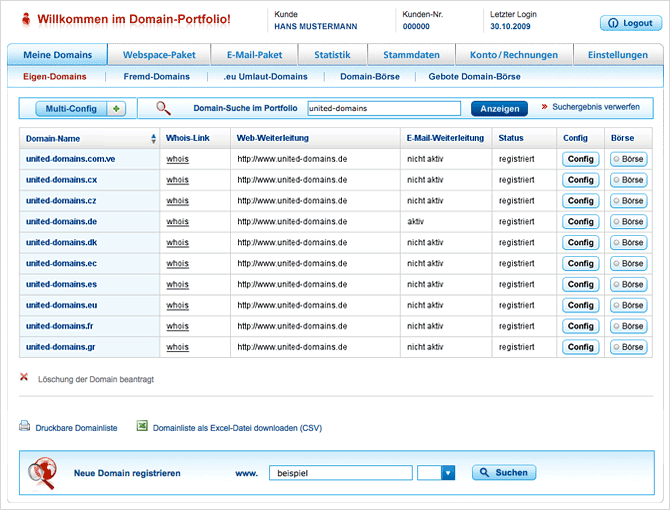Click the Druckbare Domainliste link
The image size is (670, 510).
76,428
